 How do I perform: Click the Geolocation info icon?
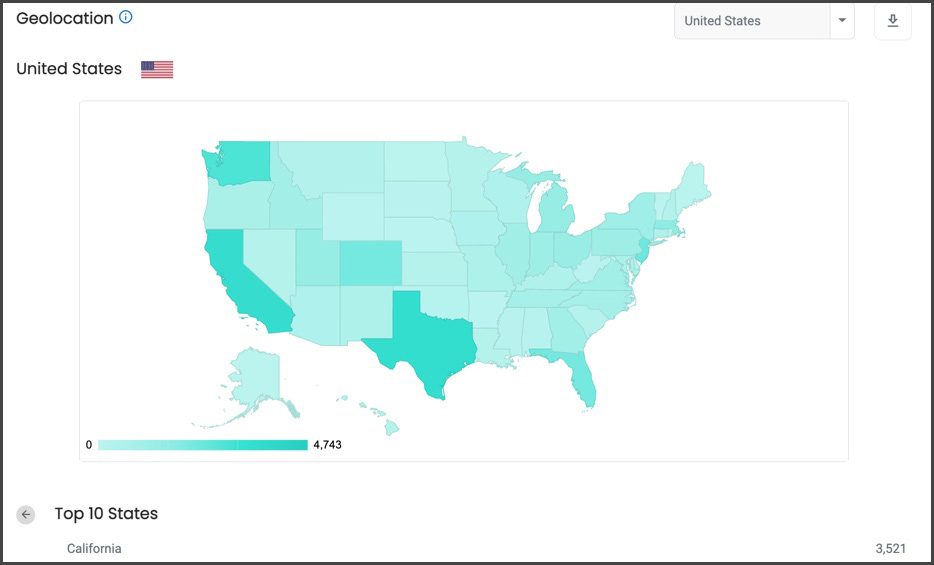126,17
